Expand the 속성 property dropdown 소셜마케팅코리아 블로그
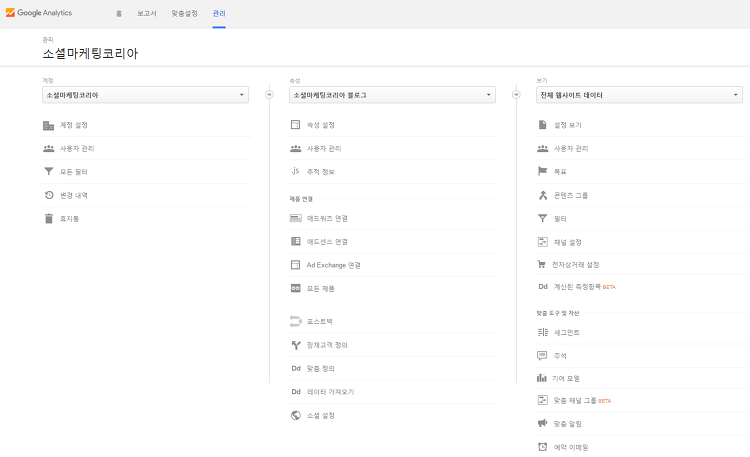This screenshot has height=457, width=750. click(x=392, y=95)
